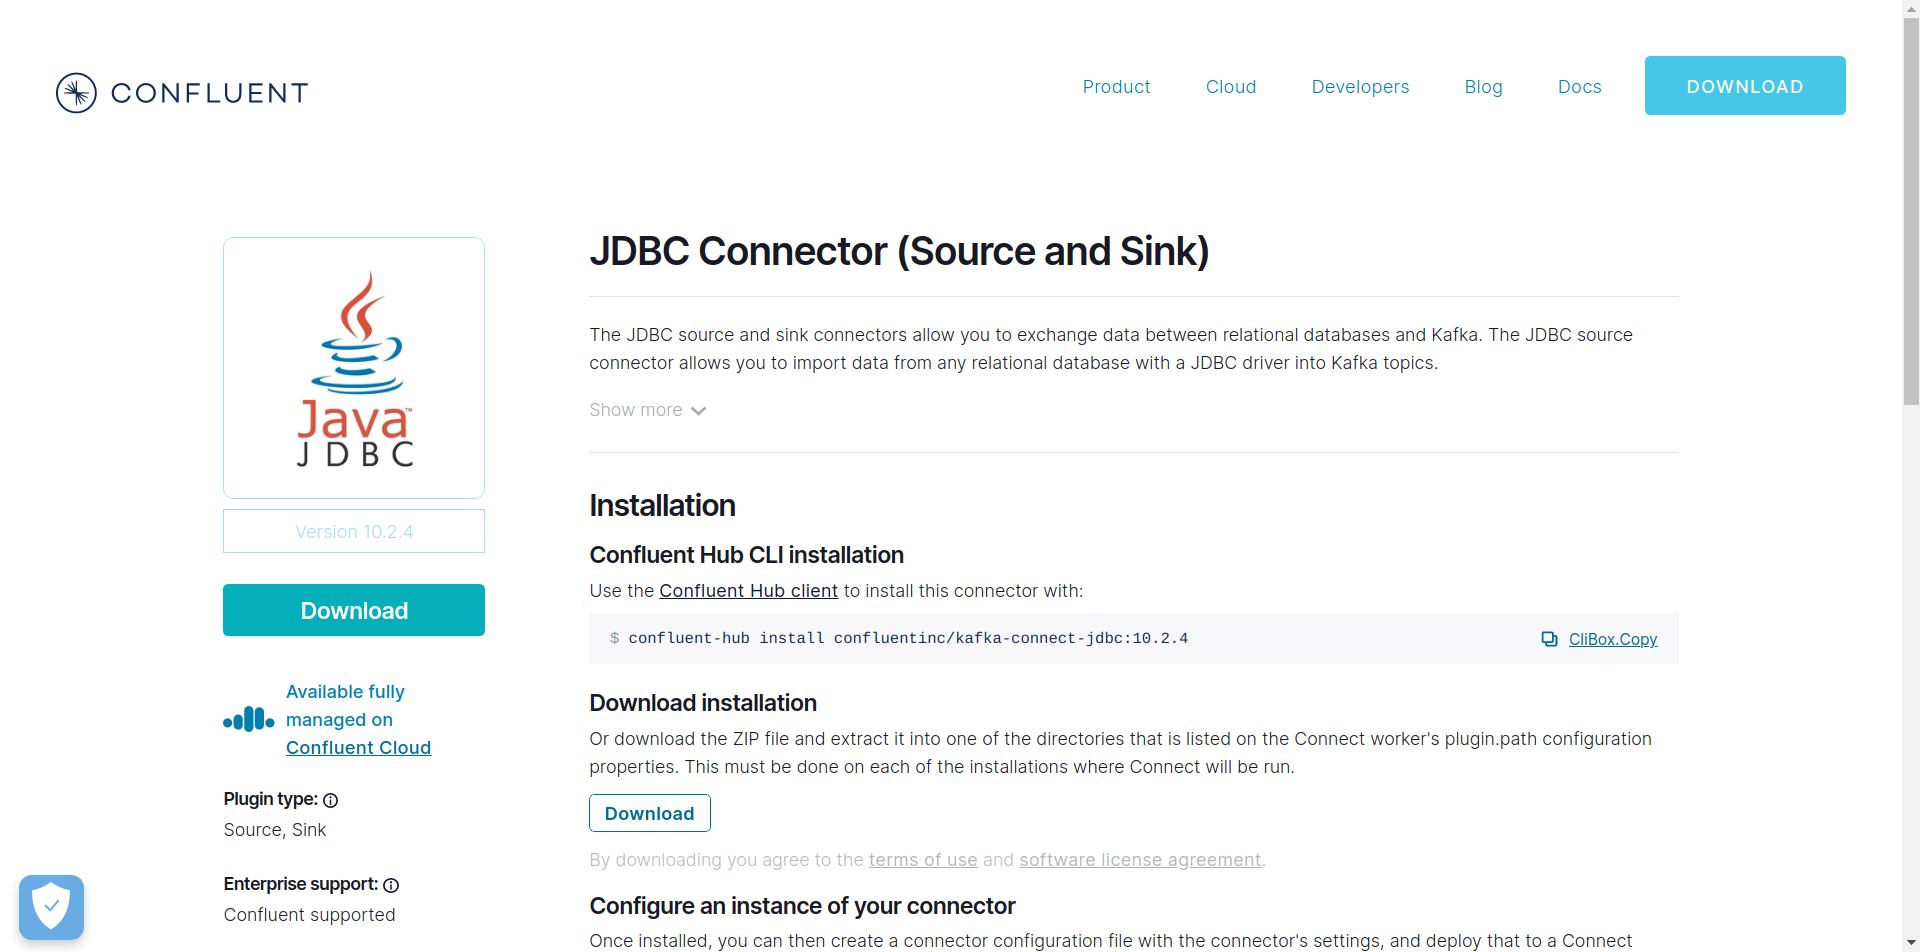This screenshot has height=952, width=1920.
Task: Click the teal Download button under version
Action: click(354, 610)
